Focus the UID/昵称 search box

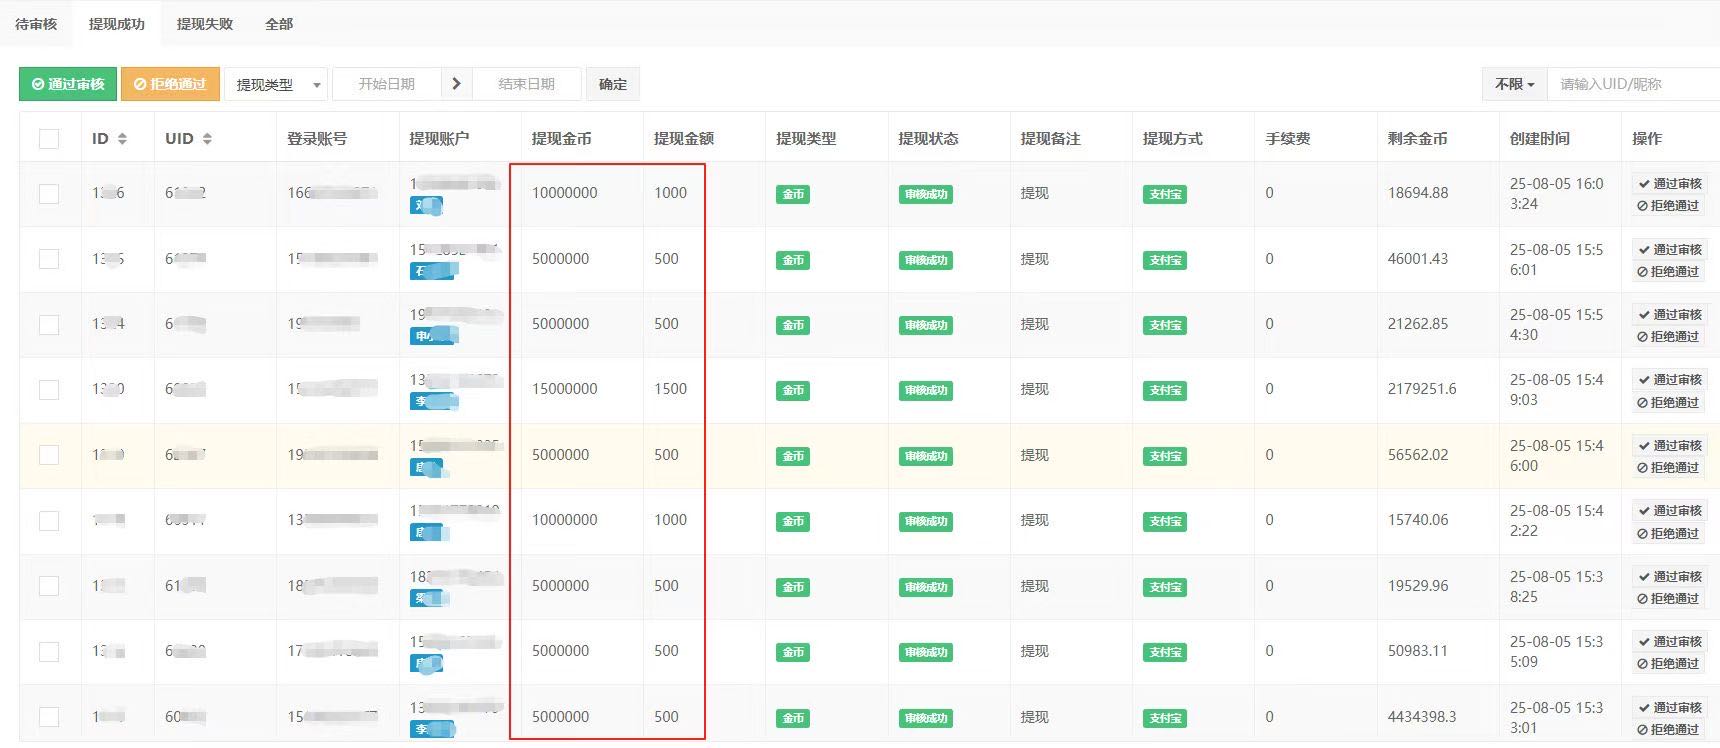(x=1633, y=84)
